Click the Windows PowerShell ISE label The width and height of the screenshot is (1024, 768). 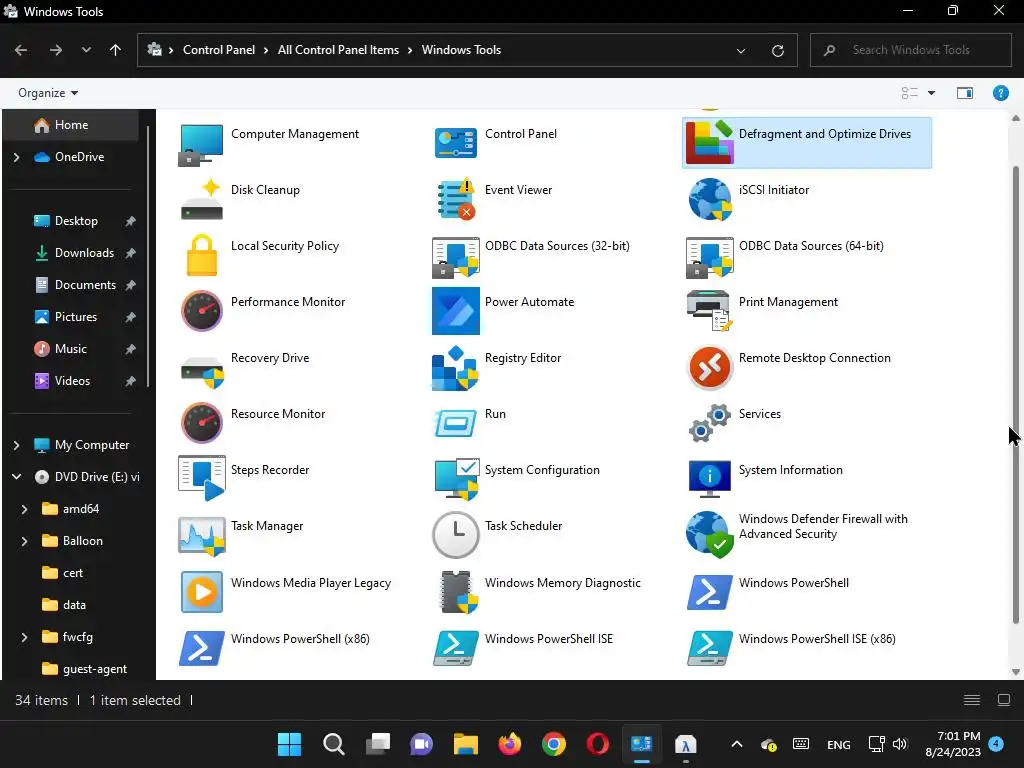[x=549, y=639]
